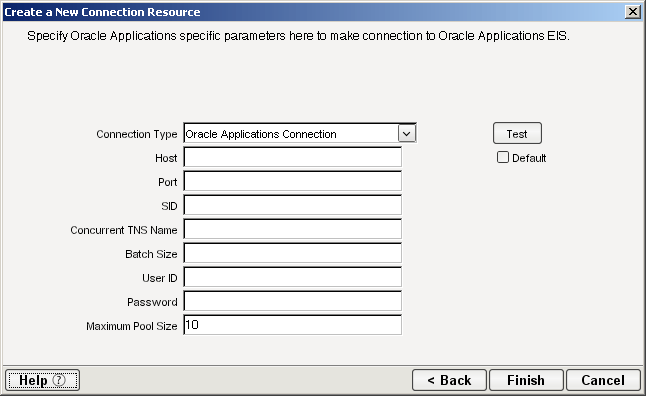
Task: Focus the Batch Size field
Action: pyautogui.click(x=293, y=253)
